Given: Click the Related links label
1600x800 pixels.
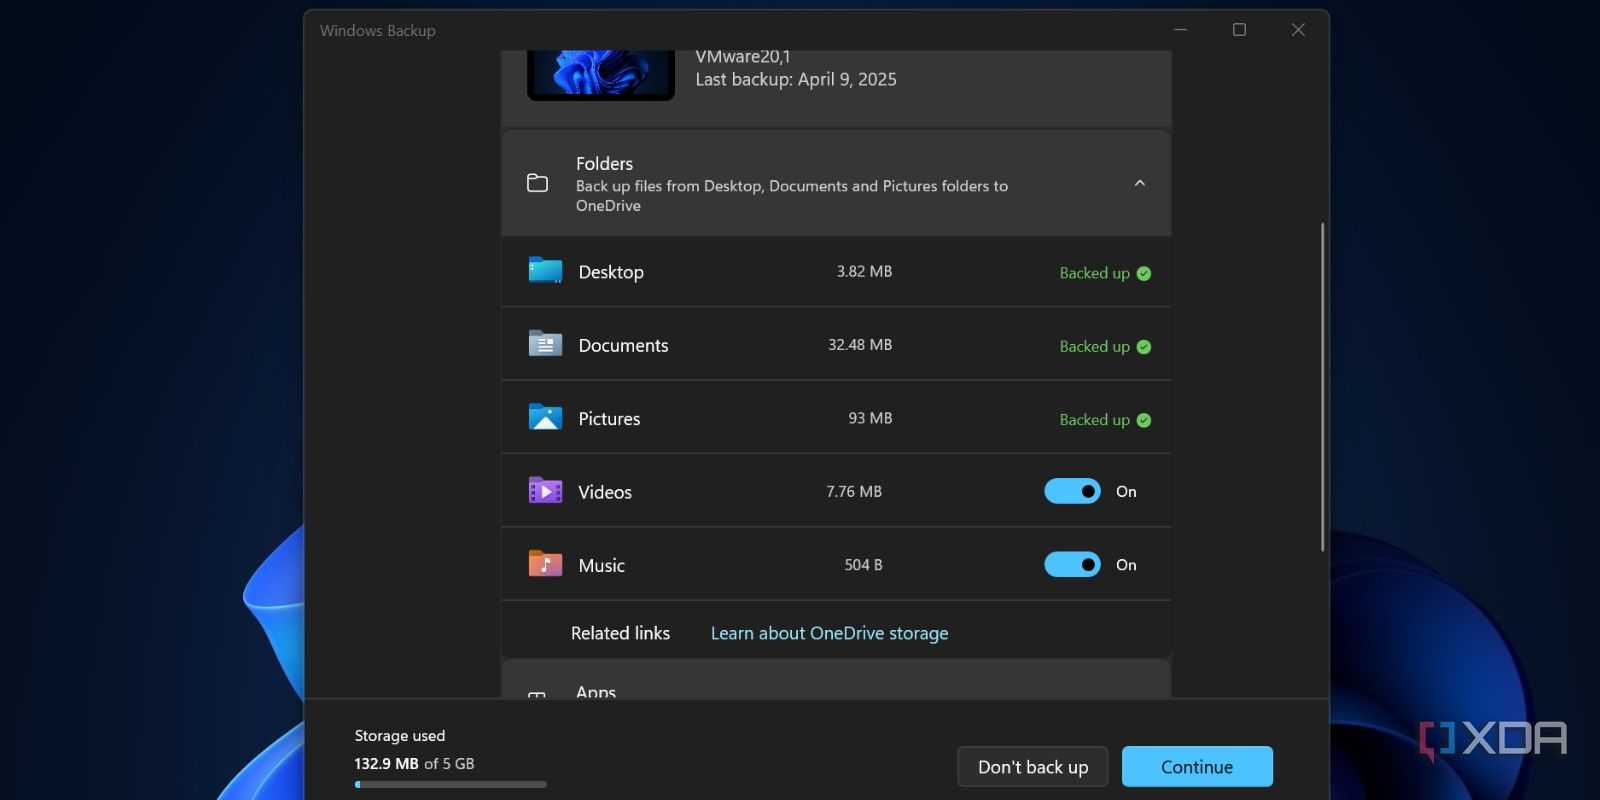Looking at the screenshot, I should pos(620,633).
